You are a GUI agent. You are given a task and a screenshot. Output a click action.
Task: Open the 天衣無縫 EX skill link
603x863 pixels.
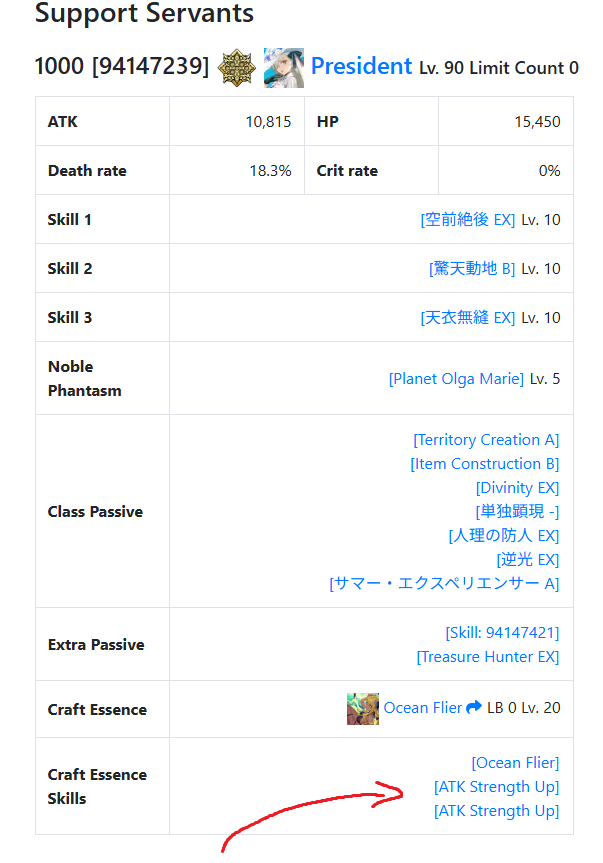click(x=468, y=318)
